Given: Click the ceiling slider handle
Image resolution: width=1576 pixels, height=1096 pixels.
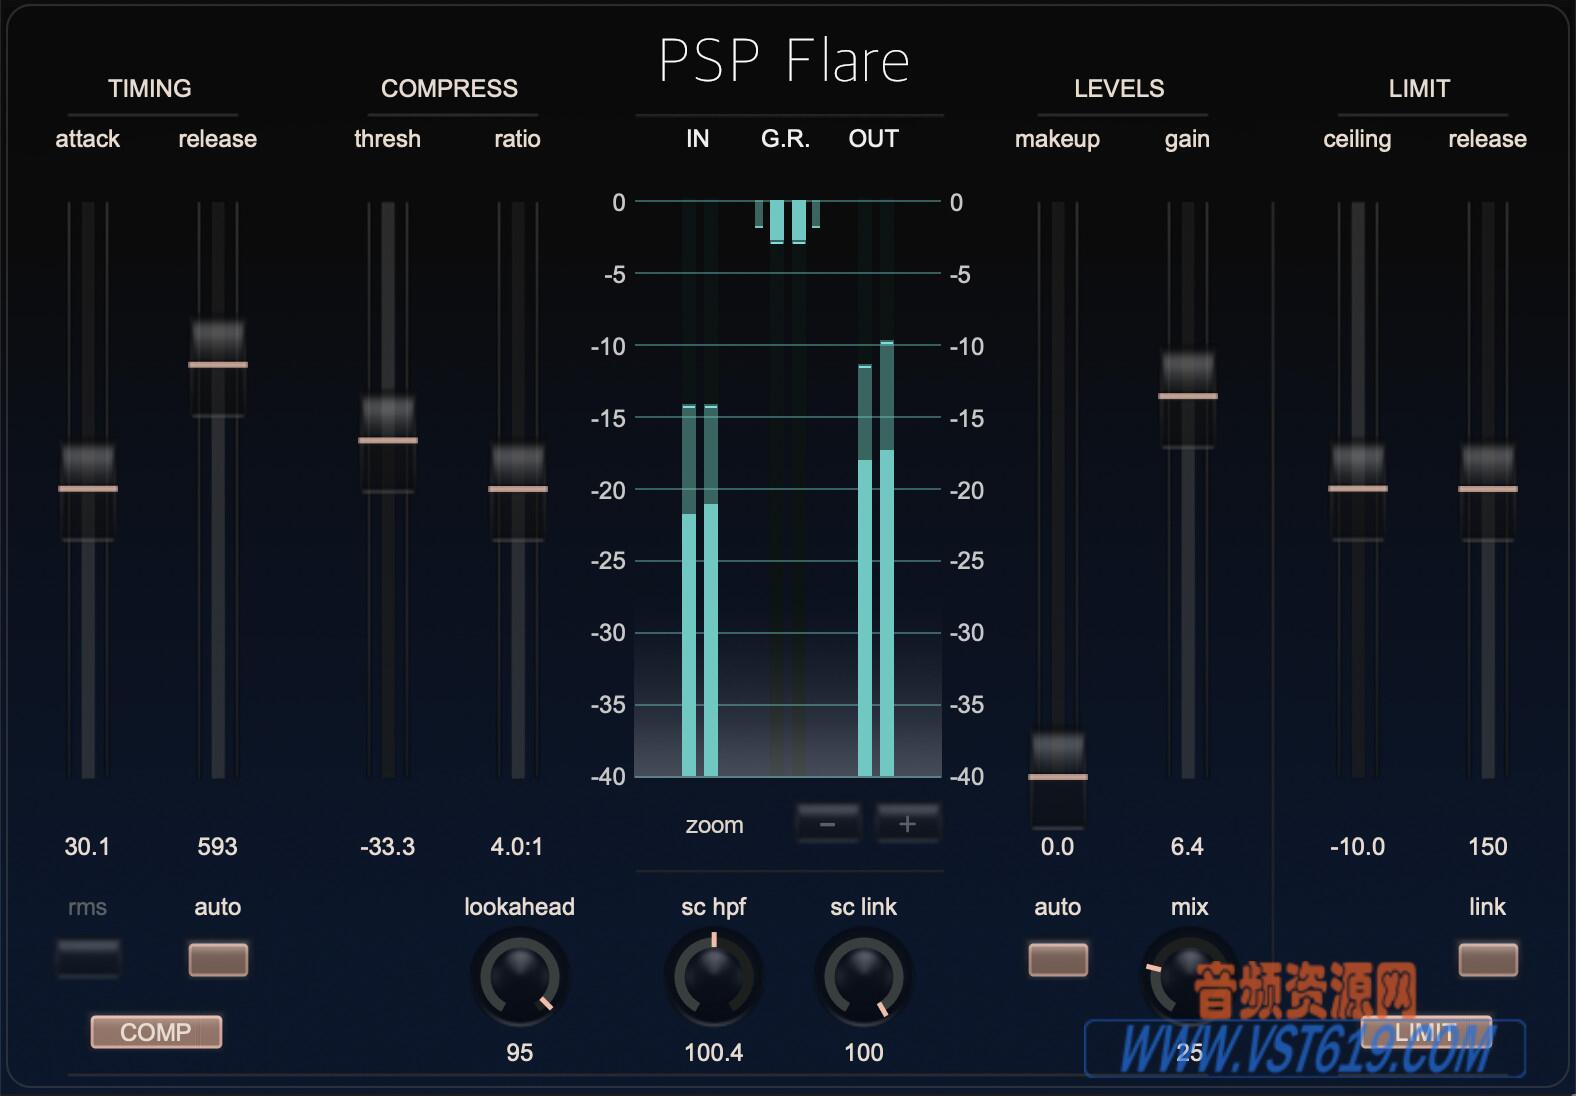Looking at the screenshot, I should pos(1358,490).
